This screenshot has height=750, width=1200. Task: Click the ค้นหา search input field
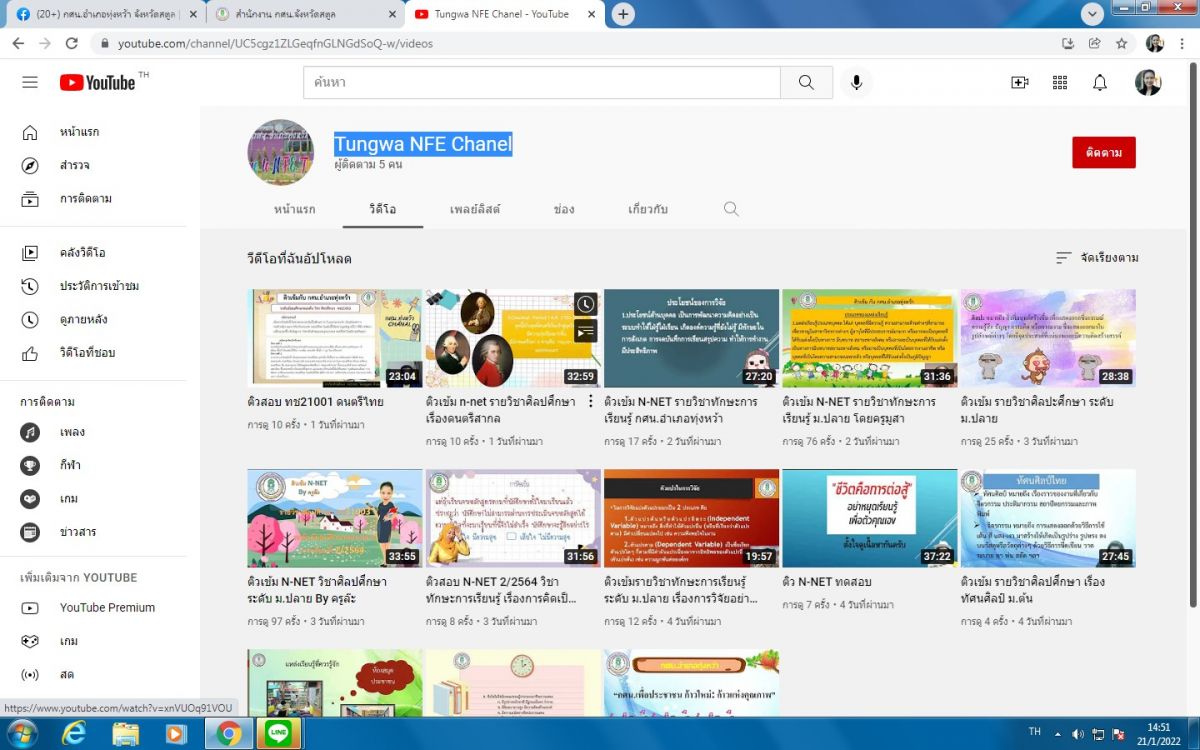541,82
